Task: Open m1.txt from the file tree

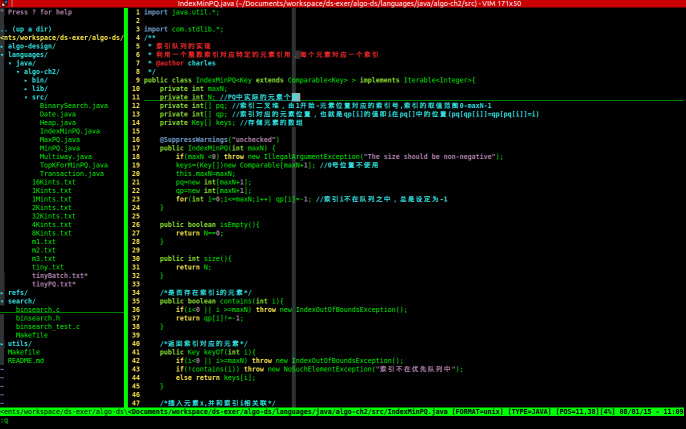Action: pyautogui.click(x=43, y=241)
